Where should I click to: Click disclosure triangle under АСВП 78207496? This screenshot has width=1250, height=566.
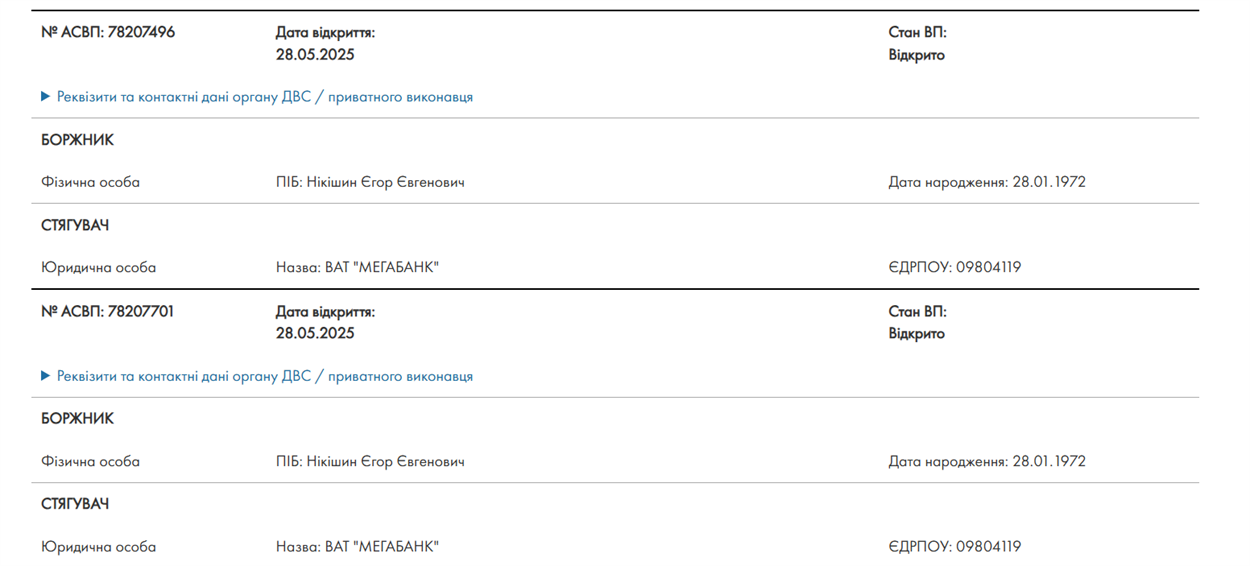point(46,97)
